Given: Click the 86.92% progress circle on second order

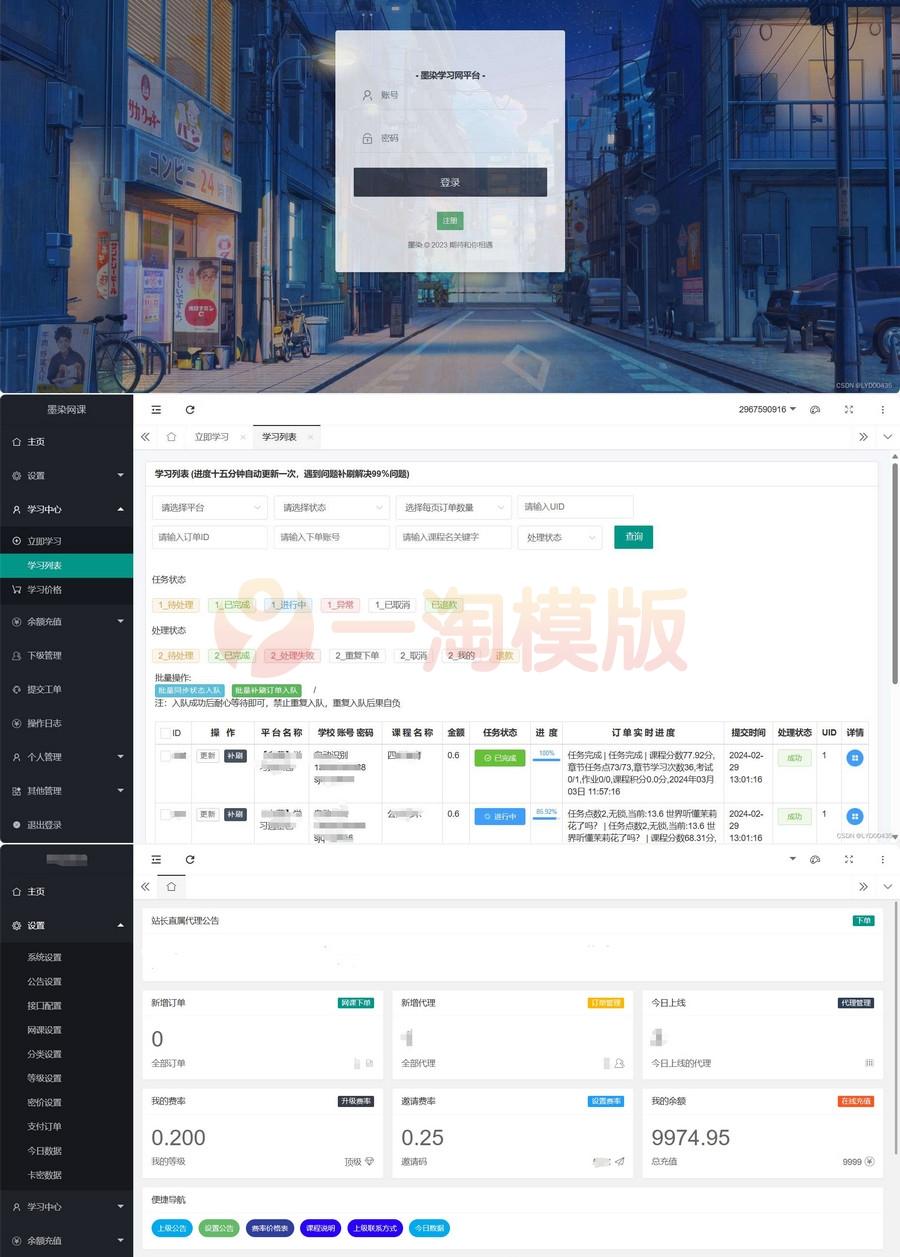Looking at the screenshot, I should pyautogui.click(x=546, y=816).
